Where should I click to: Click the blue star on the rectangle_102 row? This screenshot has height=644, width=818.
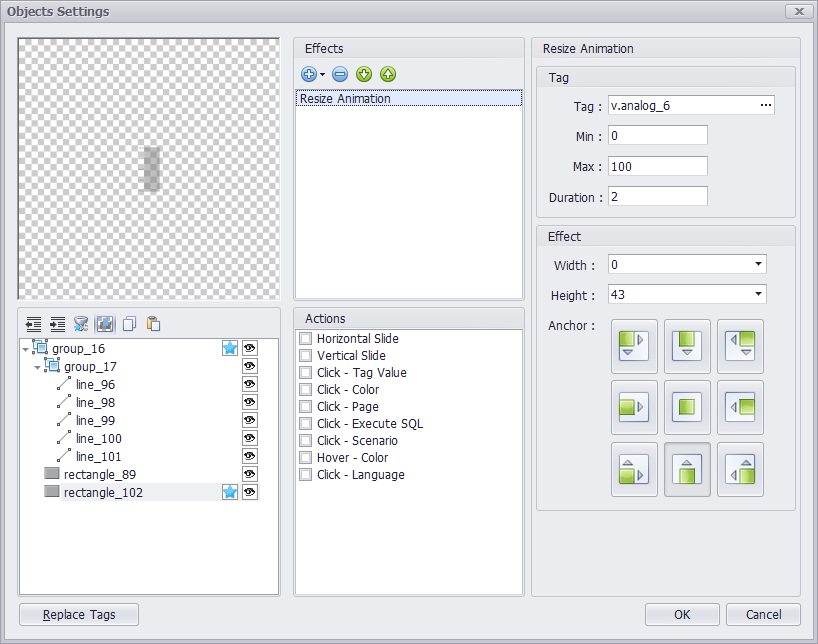click(x=230, y=492)
